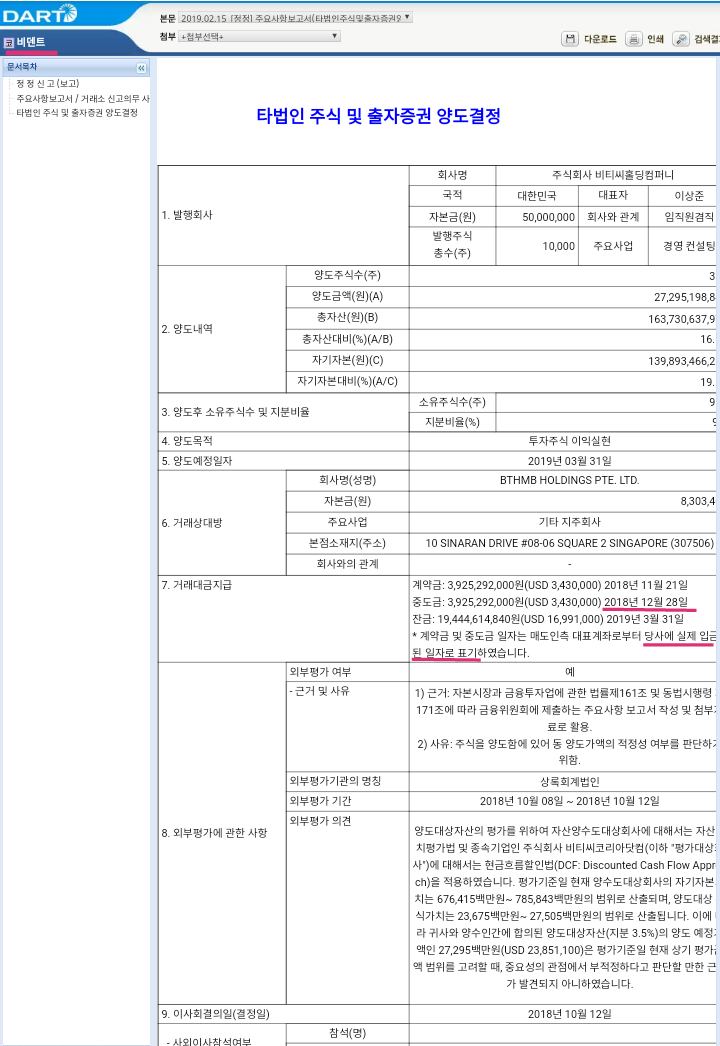Click the 자기자본대비(%)(A/C) label cell
The height and width of the screenshot is (1046, 720).
348,382
